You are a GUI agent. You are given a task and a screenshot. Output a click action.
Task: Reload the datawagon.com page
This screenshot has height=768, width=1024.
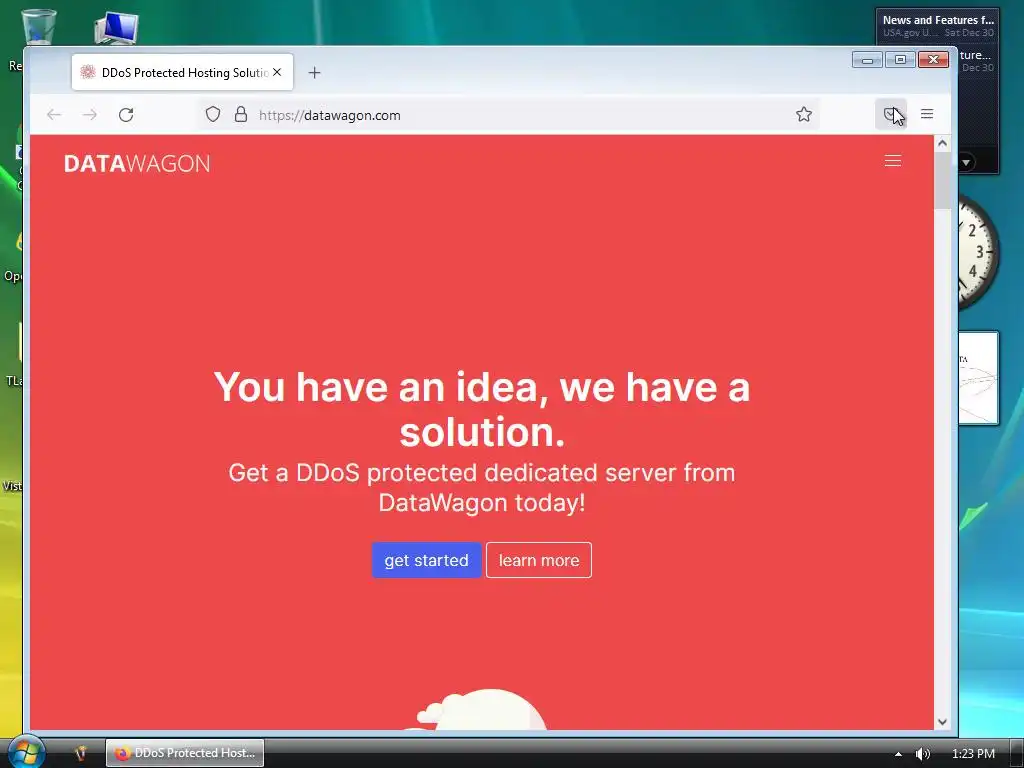(126, 115)
